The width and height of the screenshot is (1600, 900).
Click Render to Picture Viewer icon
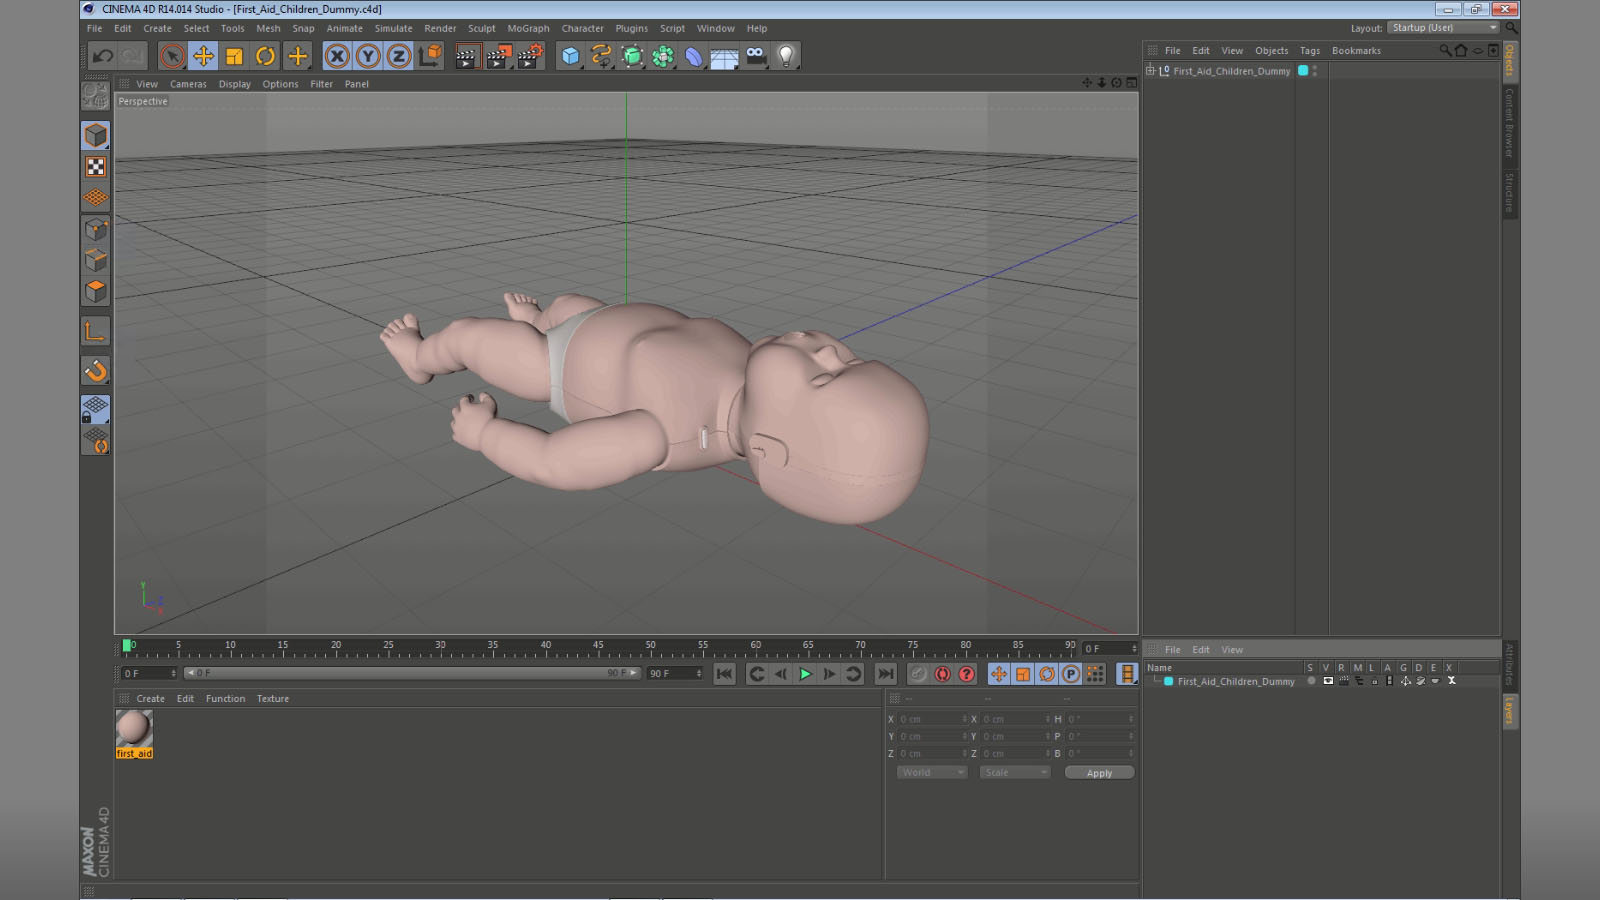click(497, 56)
